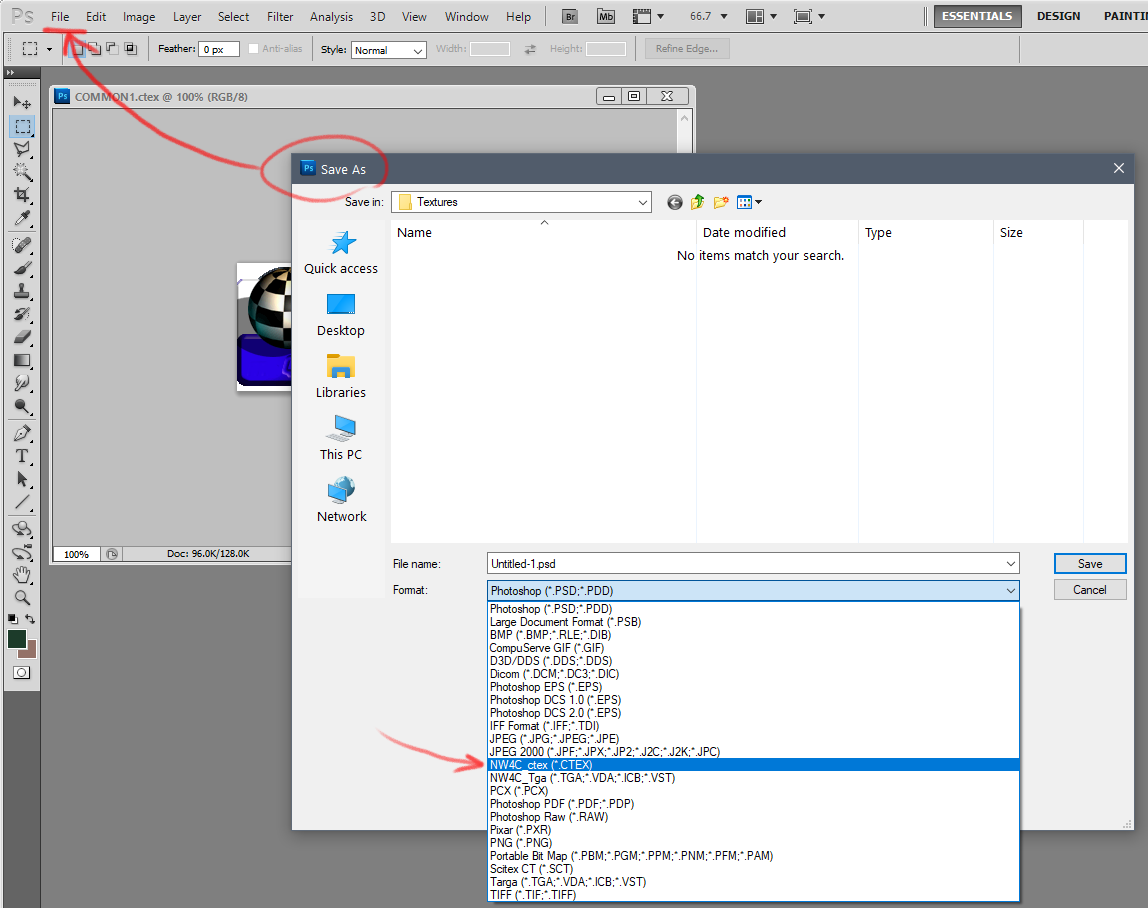Select the Pen tool
The image size is (1148, 908).
point(22,433)
